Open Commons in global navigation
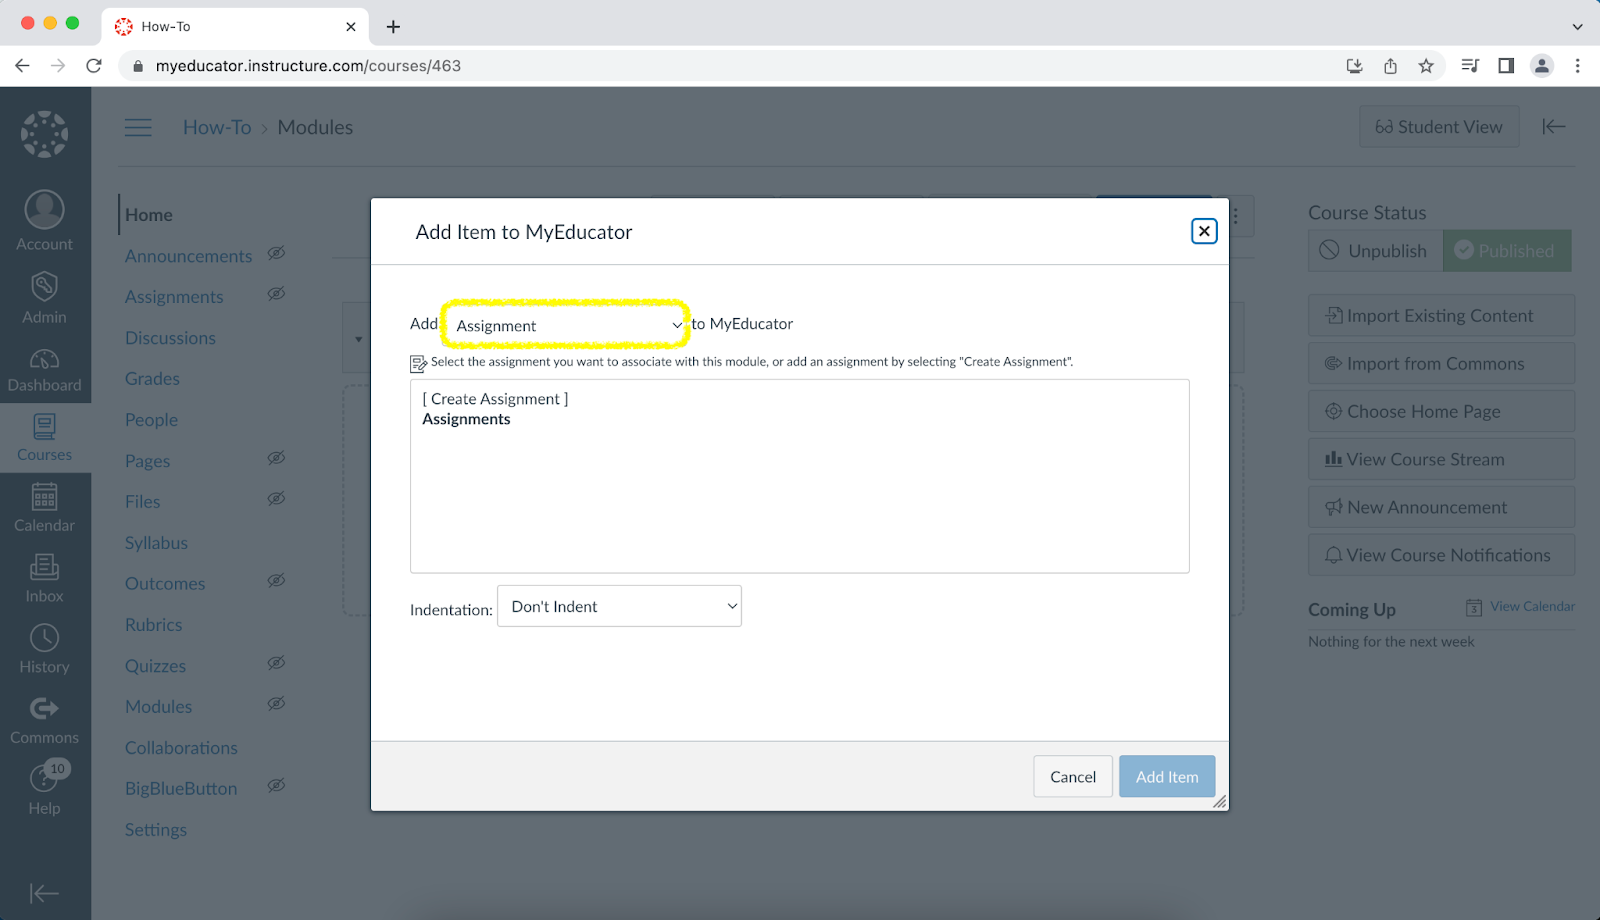 (45, 721)
